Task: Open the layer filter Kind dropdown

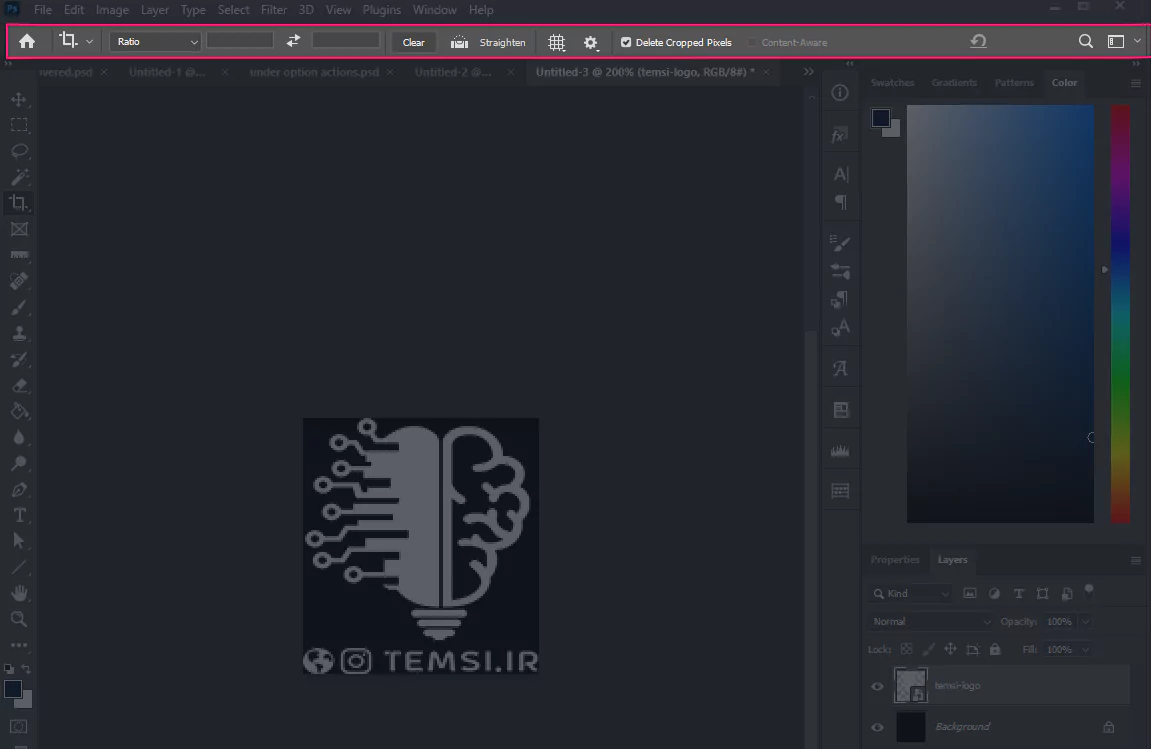Action: click(x=910, y=593)
